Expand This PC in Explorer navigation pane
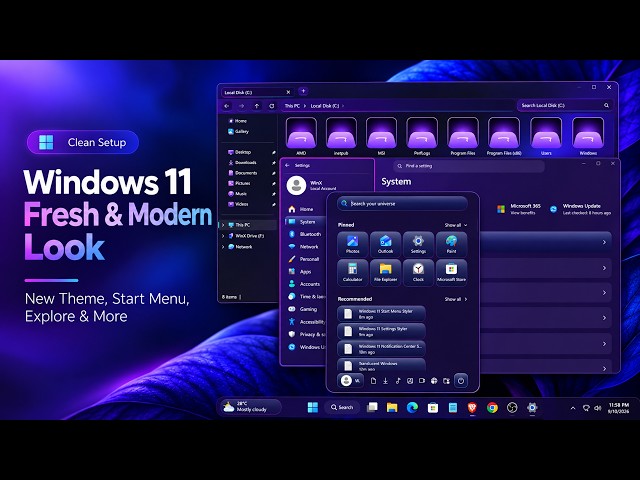The width and height of the screenshot is (640, 480). pyautogui.click(x=223, y=225)
